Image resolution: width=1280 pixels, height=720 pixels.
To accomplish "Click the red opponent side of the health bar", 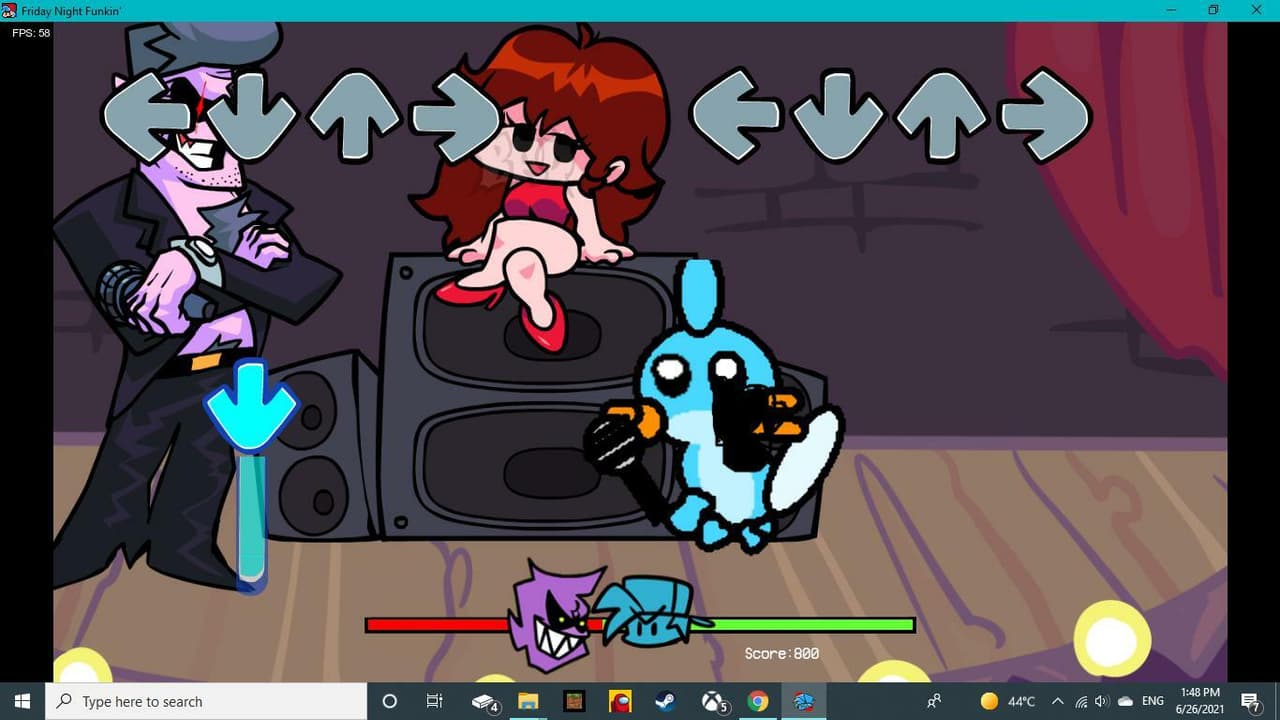I will click(x=437, y=625).
